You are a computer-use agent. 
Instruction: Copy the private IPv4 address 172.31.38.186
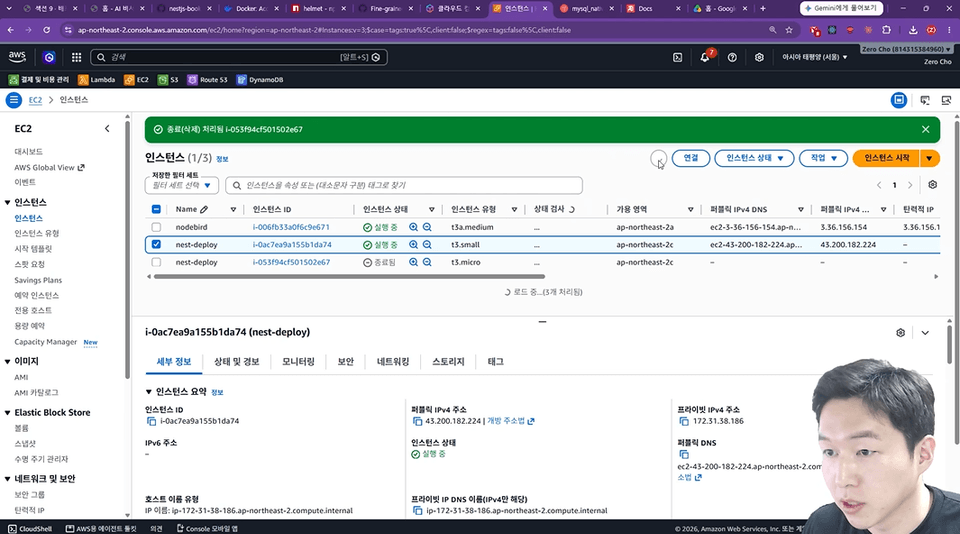tap(684, 421)
